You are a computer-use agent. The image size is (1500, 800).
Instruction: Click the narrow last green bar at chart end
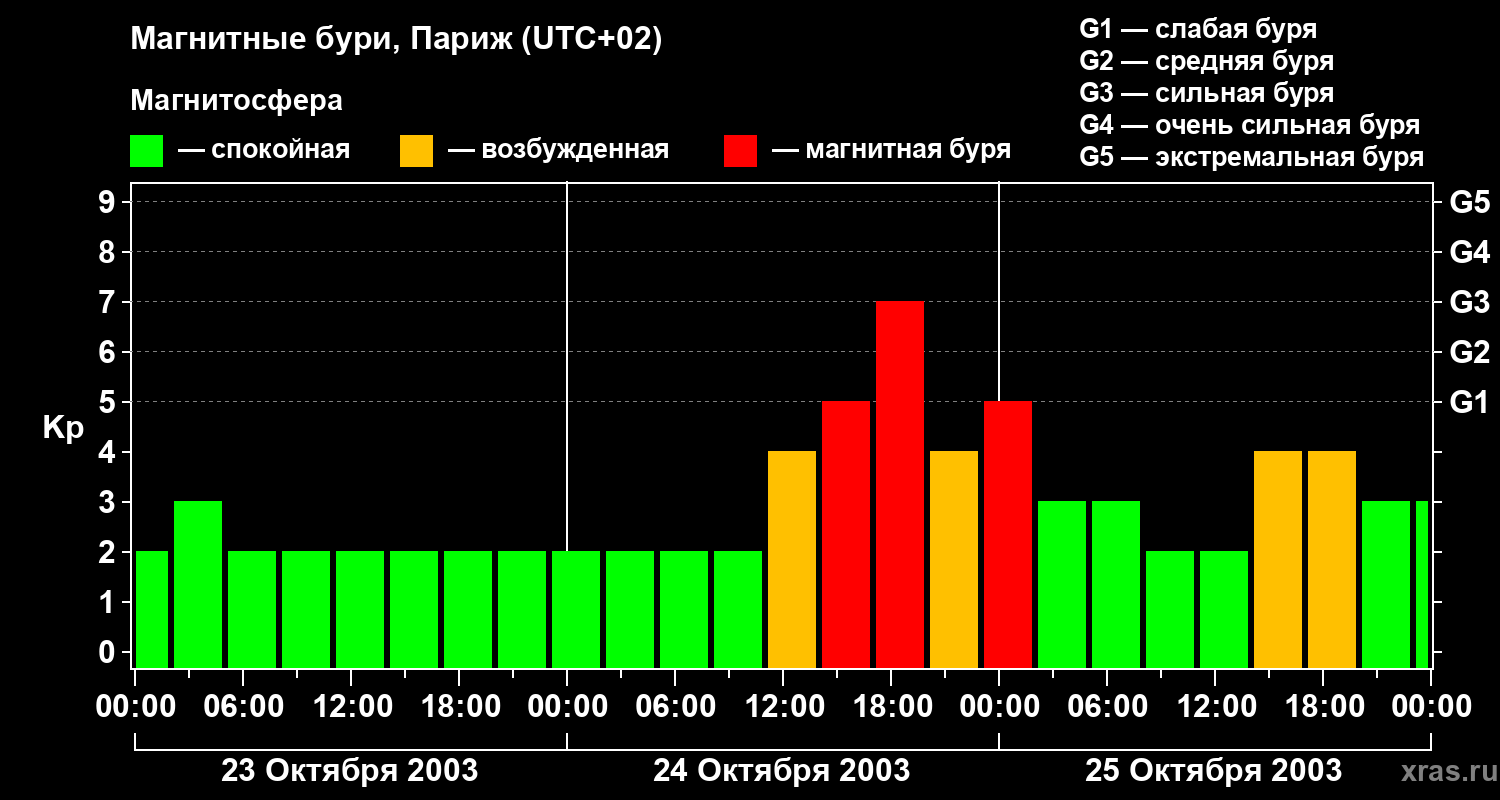(x=1422, y=584)
